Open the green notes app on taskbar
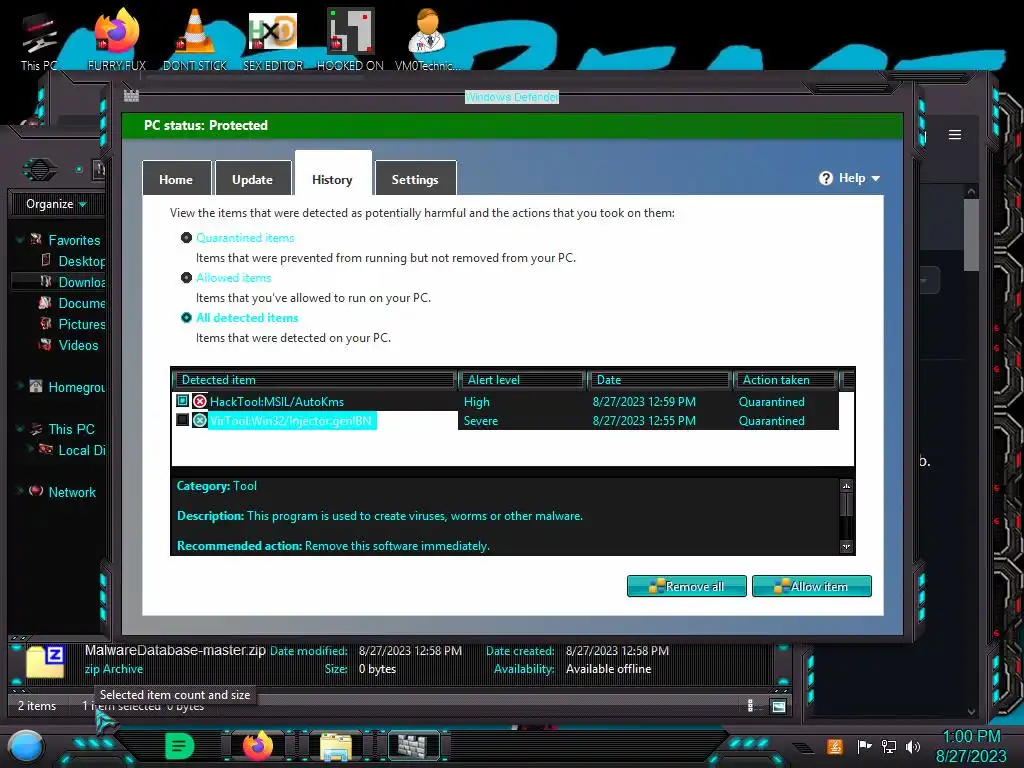The width and height of the screenshot is (1024, 768). [179, 746]
